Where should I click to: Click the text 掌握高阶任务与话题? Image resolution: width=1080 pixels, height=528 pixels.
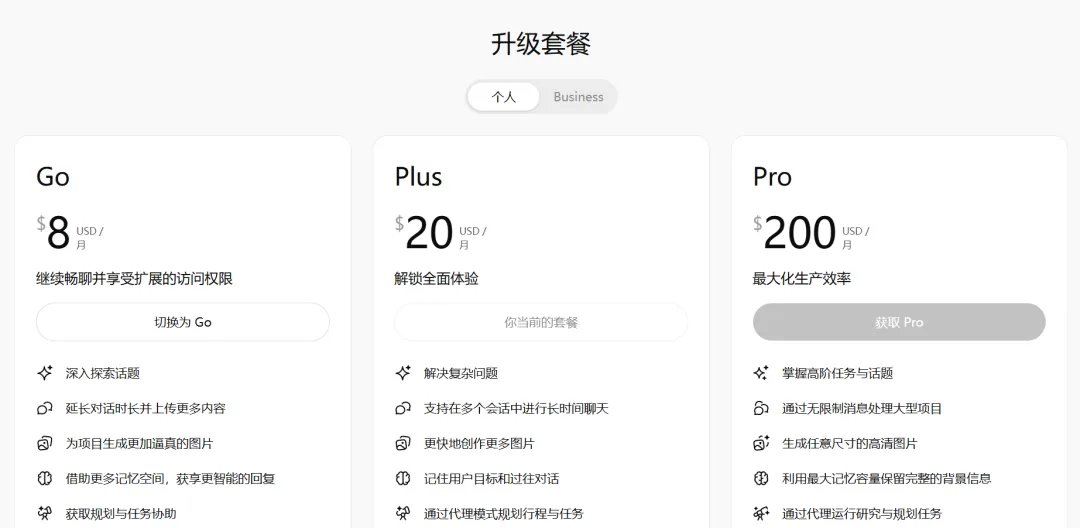838,374
